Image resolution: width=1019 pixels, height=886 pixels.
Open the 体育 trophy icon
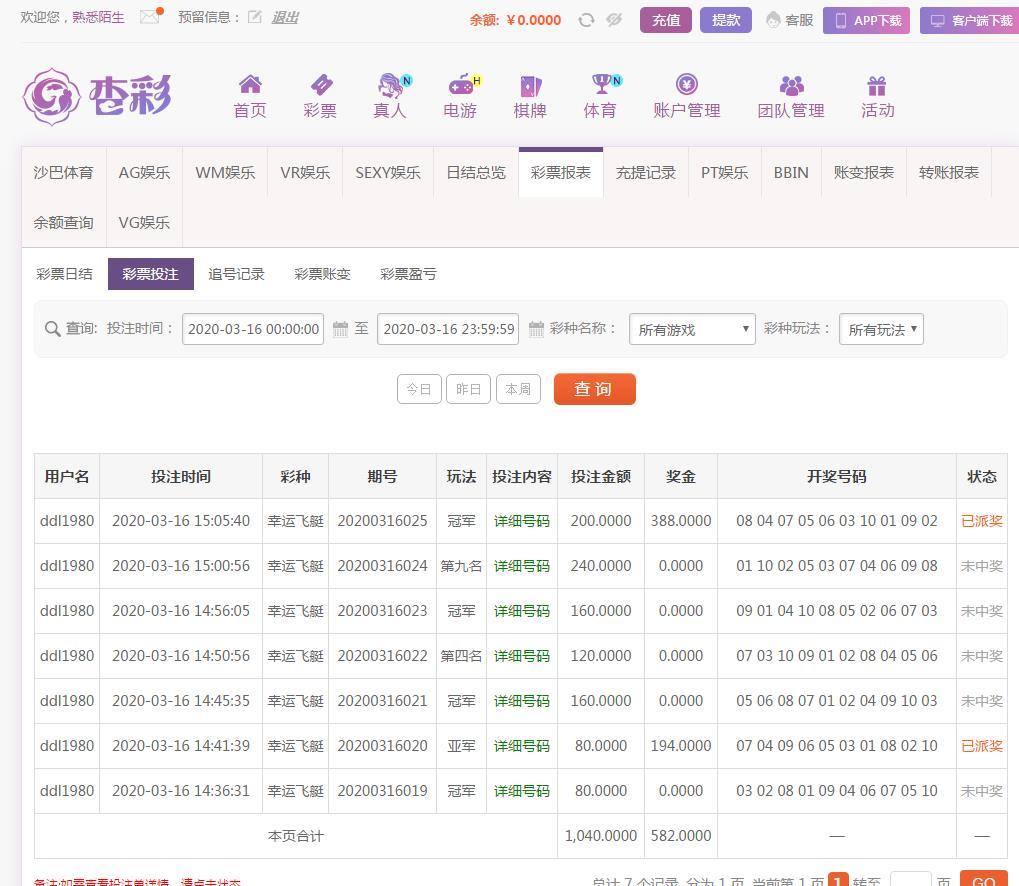pyautogui.click(x=600, y=85)
